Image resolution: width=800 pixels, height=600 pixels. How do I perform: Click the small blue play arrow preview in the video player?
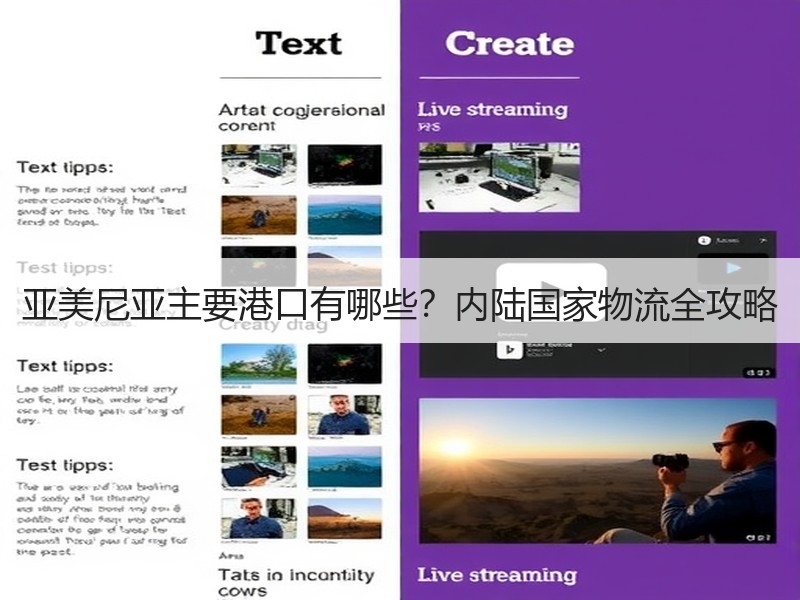(x=733, y=268)
